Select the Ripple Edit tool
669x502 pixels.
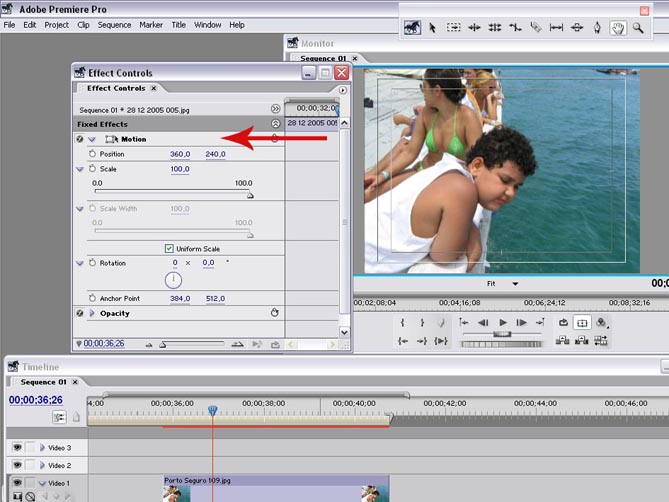[474, 28]
